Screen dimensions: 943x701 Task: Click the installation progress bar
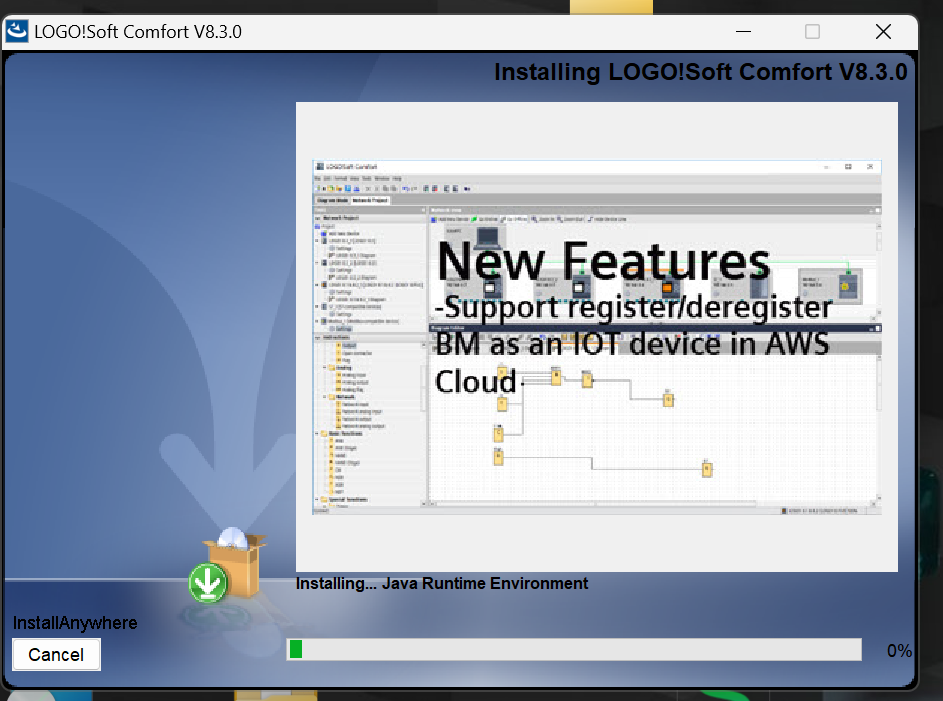574,649
